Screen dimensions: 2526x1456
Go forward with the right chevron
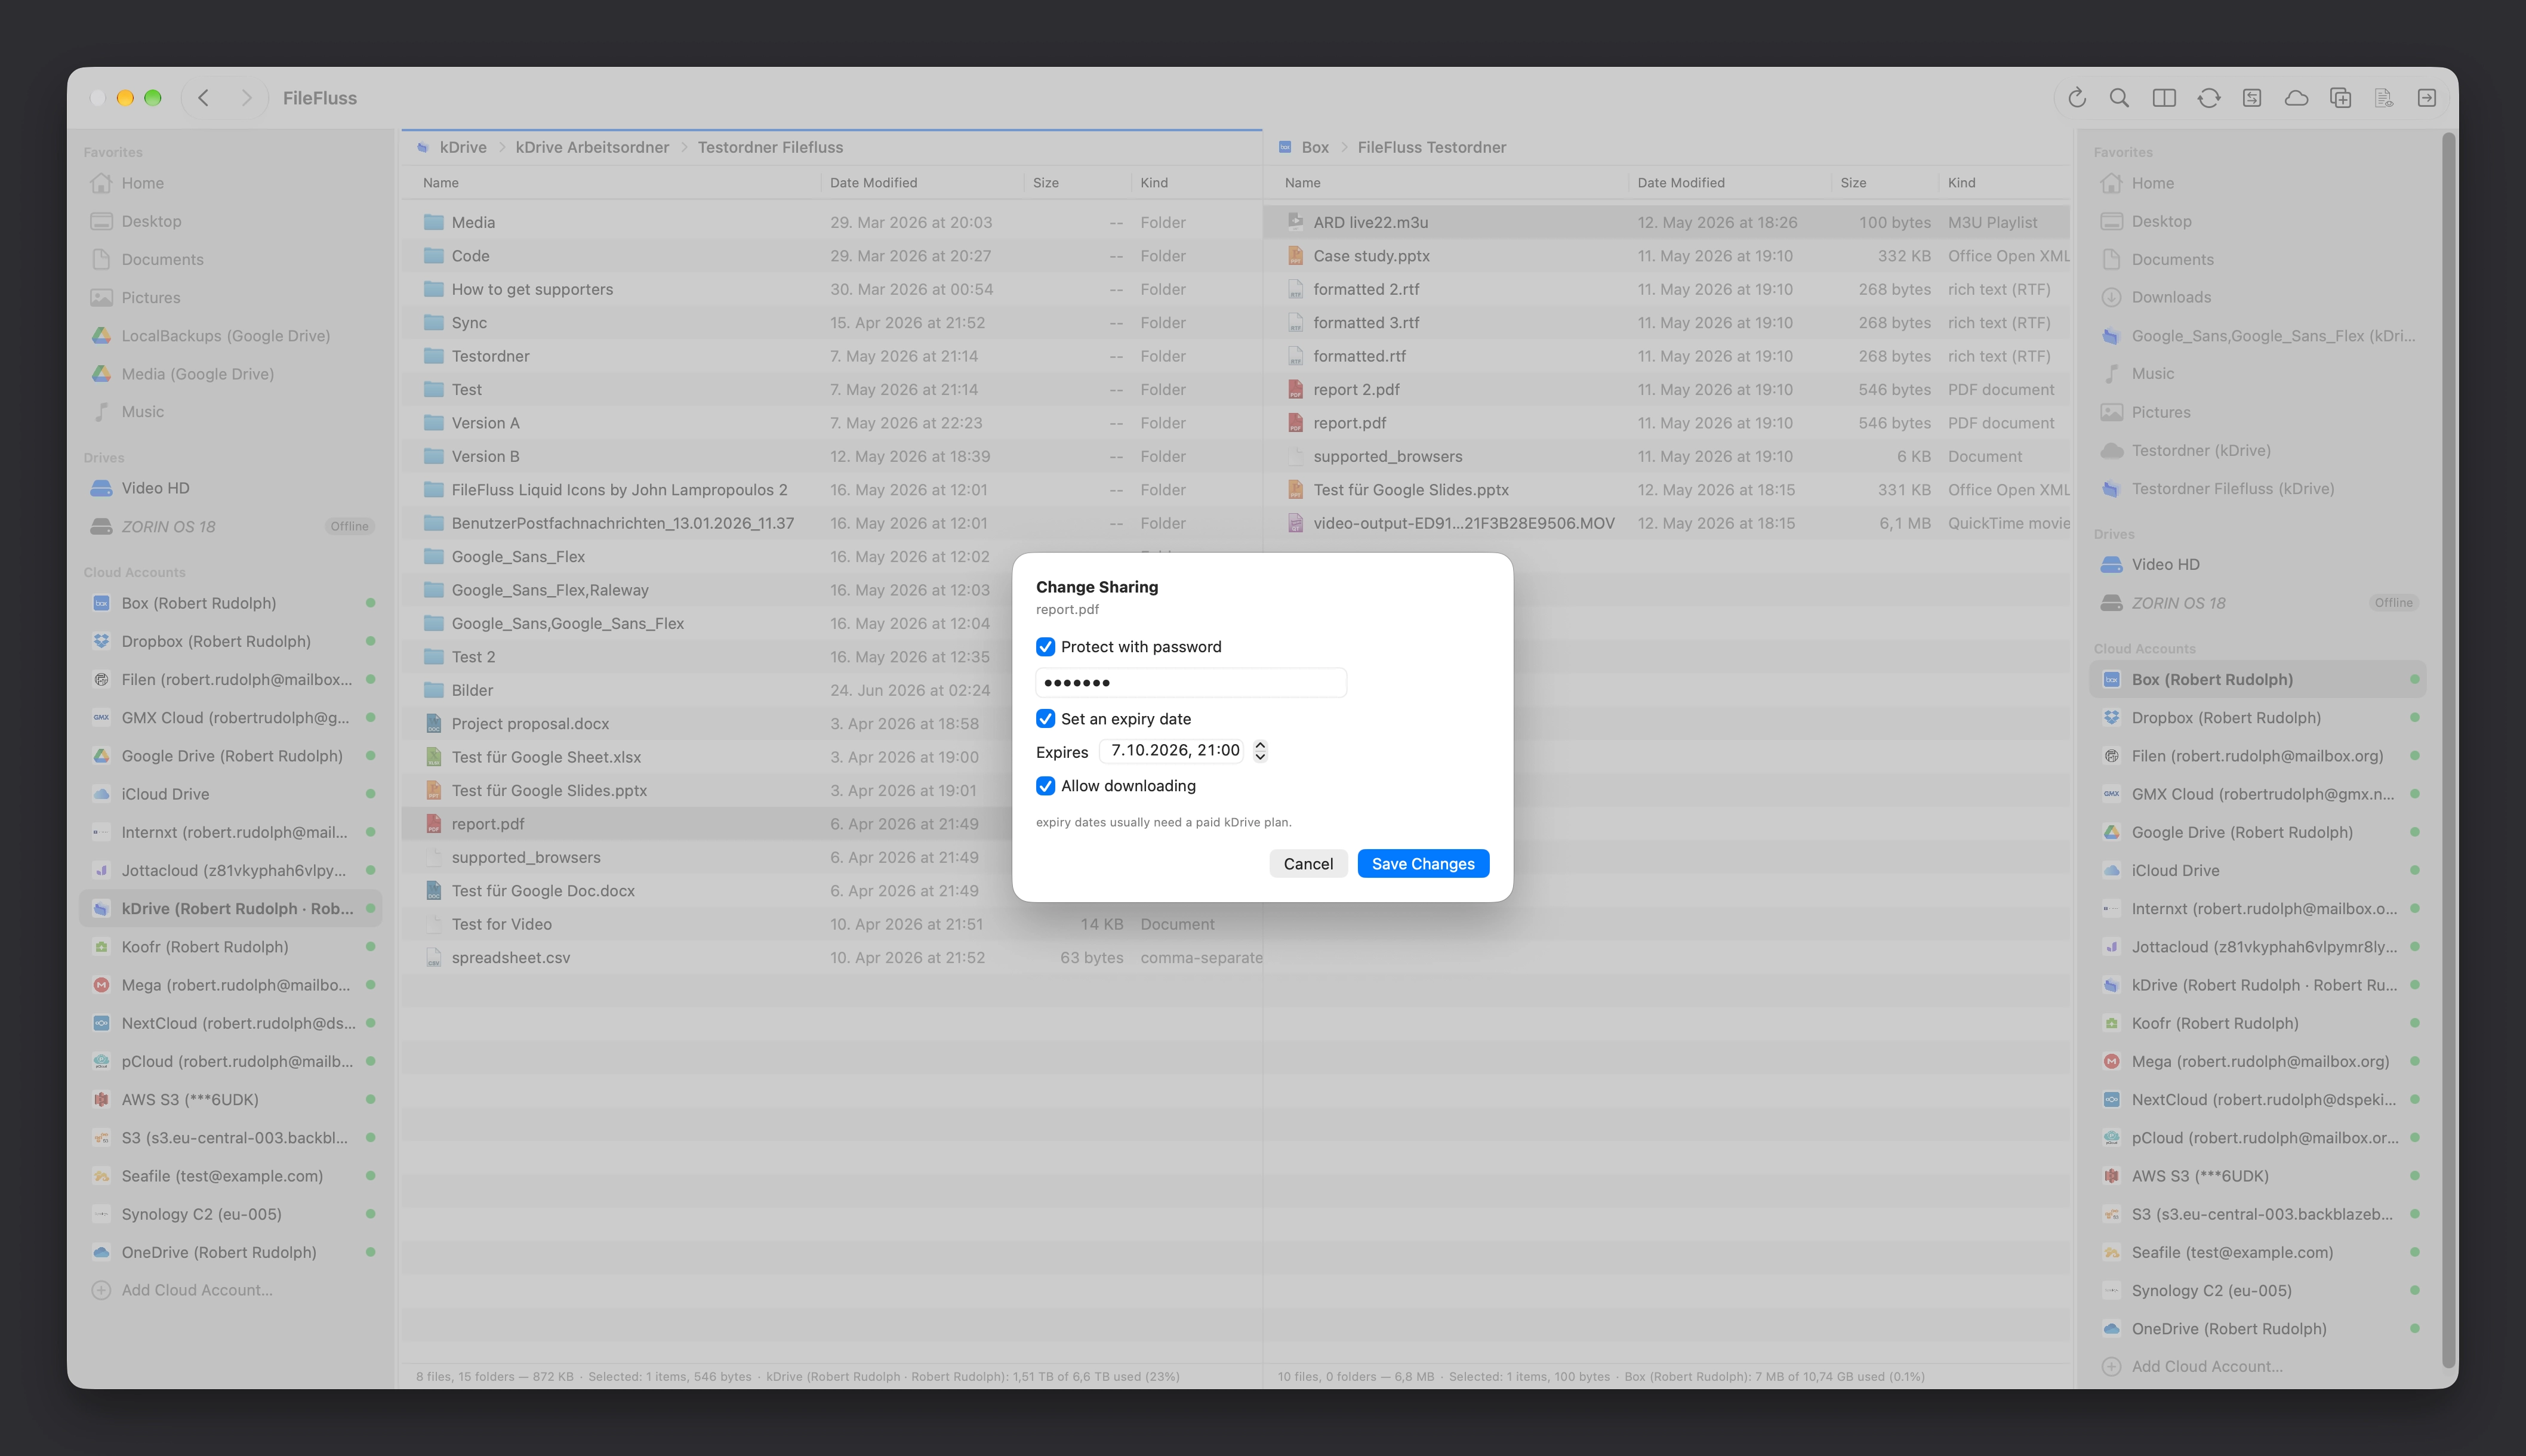(246, 98)
